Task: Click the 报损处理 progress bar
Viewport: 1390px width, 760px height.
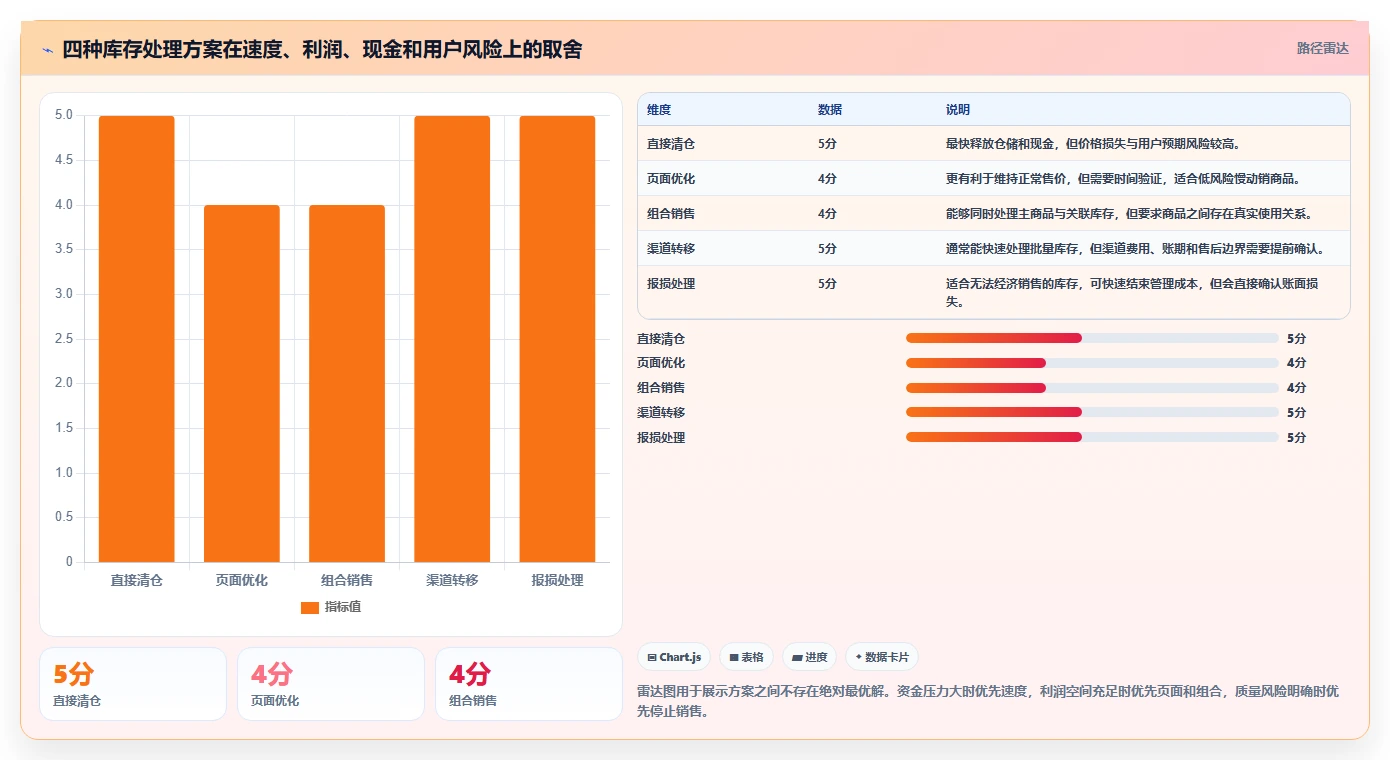Action: [1092, 437]
